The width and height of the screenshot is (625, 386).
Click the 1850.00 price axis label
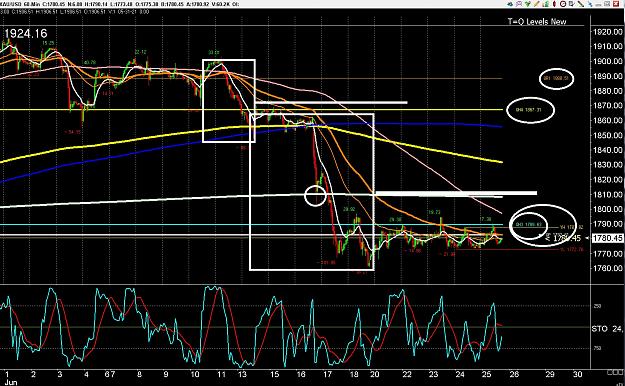pyautogui.click(x=607, y=135)
